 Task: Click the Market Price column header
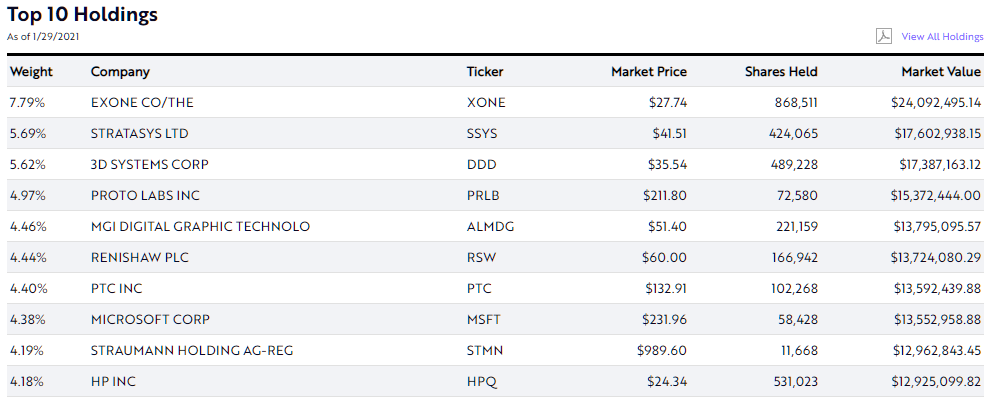(649, 71)
